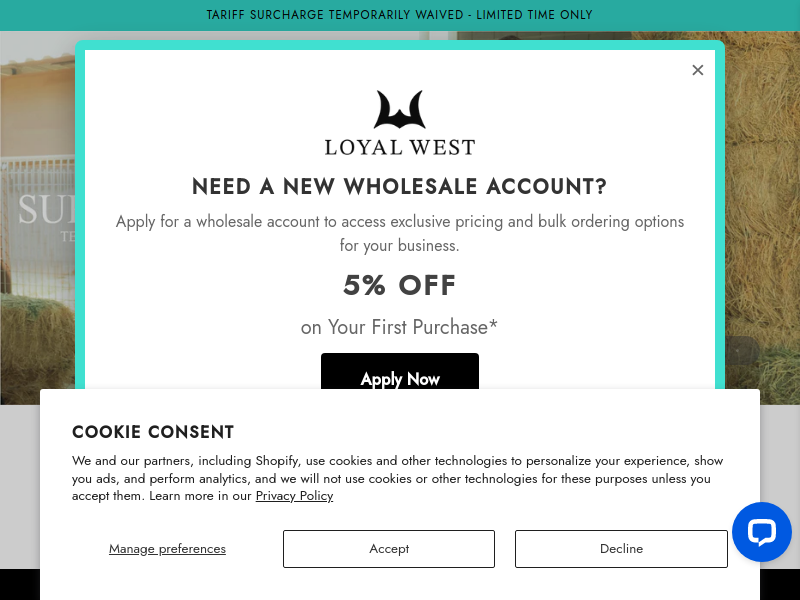Accept the cookie consent
800x600 pixels.
coord(389,549)
